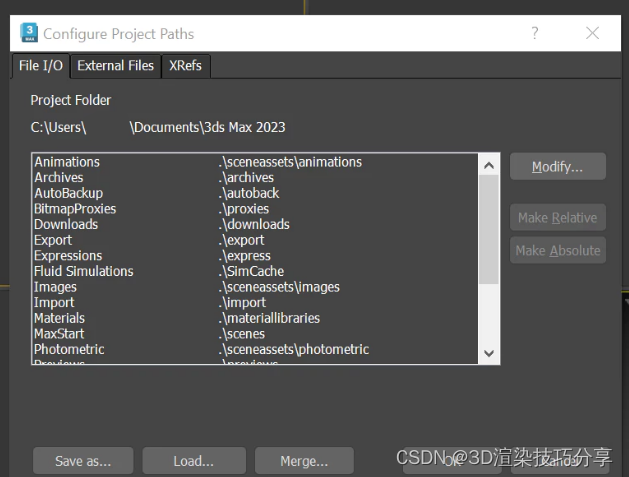
Task: Click the project folder path text
Action: 158,128
